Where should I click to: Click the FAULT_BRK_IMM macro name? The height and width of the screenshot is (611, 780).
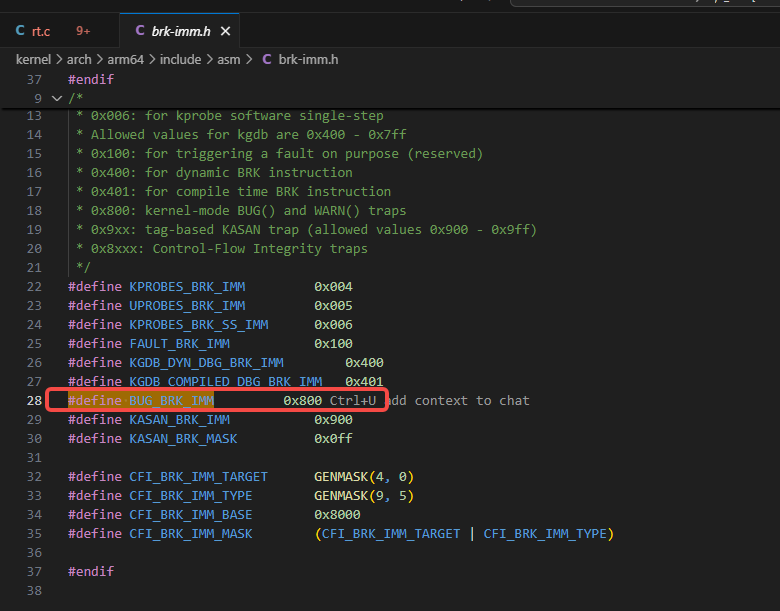(x=180, y=344)
